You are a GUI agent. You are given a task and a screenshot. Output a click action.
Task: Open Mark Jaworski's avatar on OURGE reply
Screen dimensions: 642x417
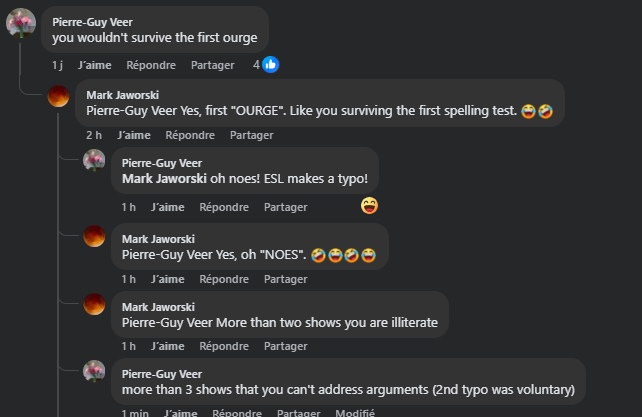[58, 97]
